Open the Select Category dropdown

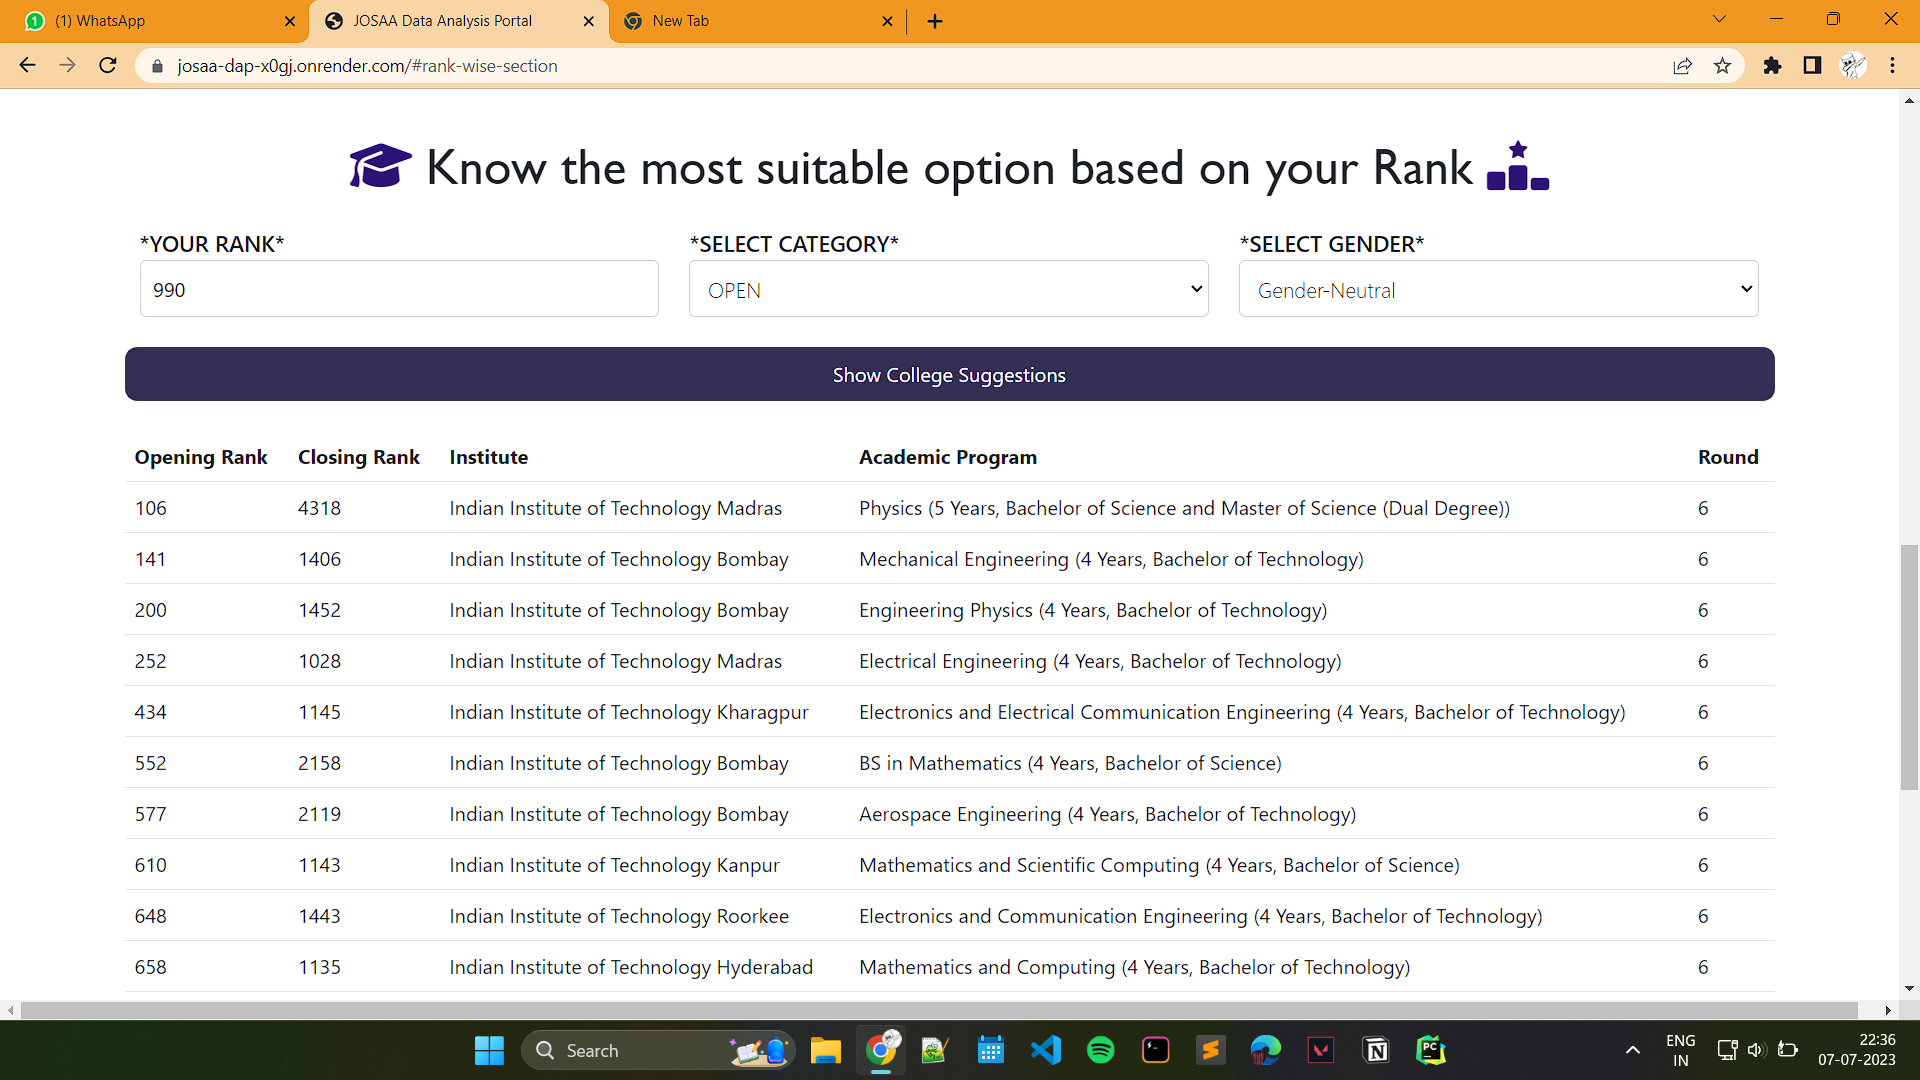948,290
